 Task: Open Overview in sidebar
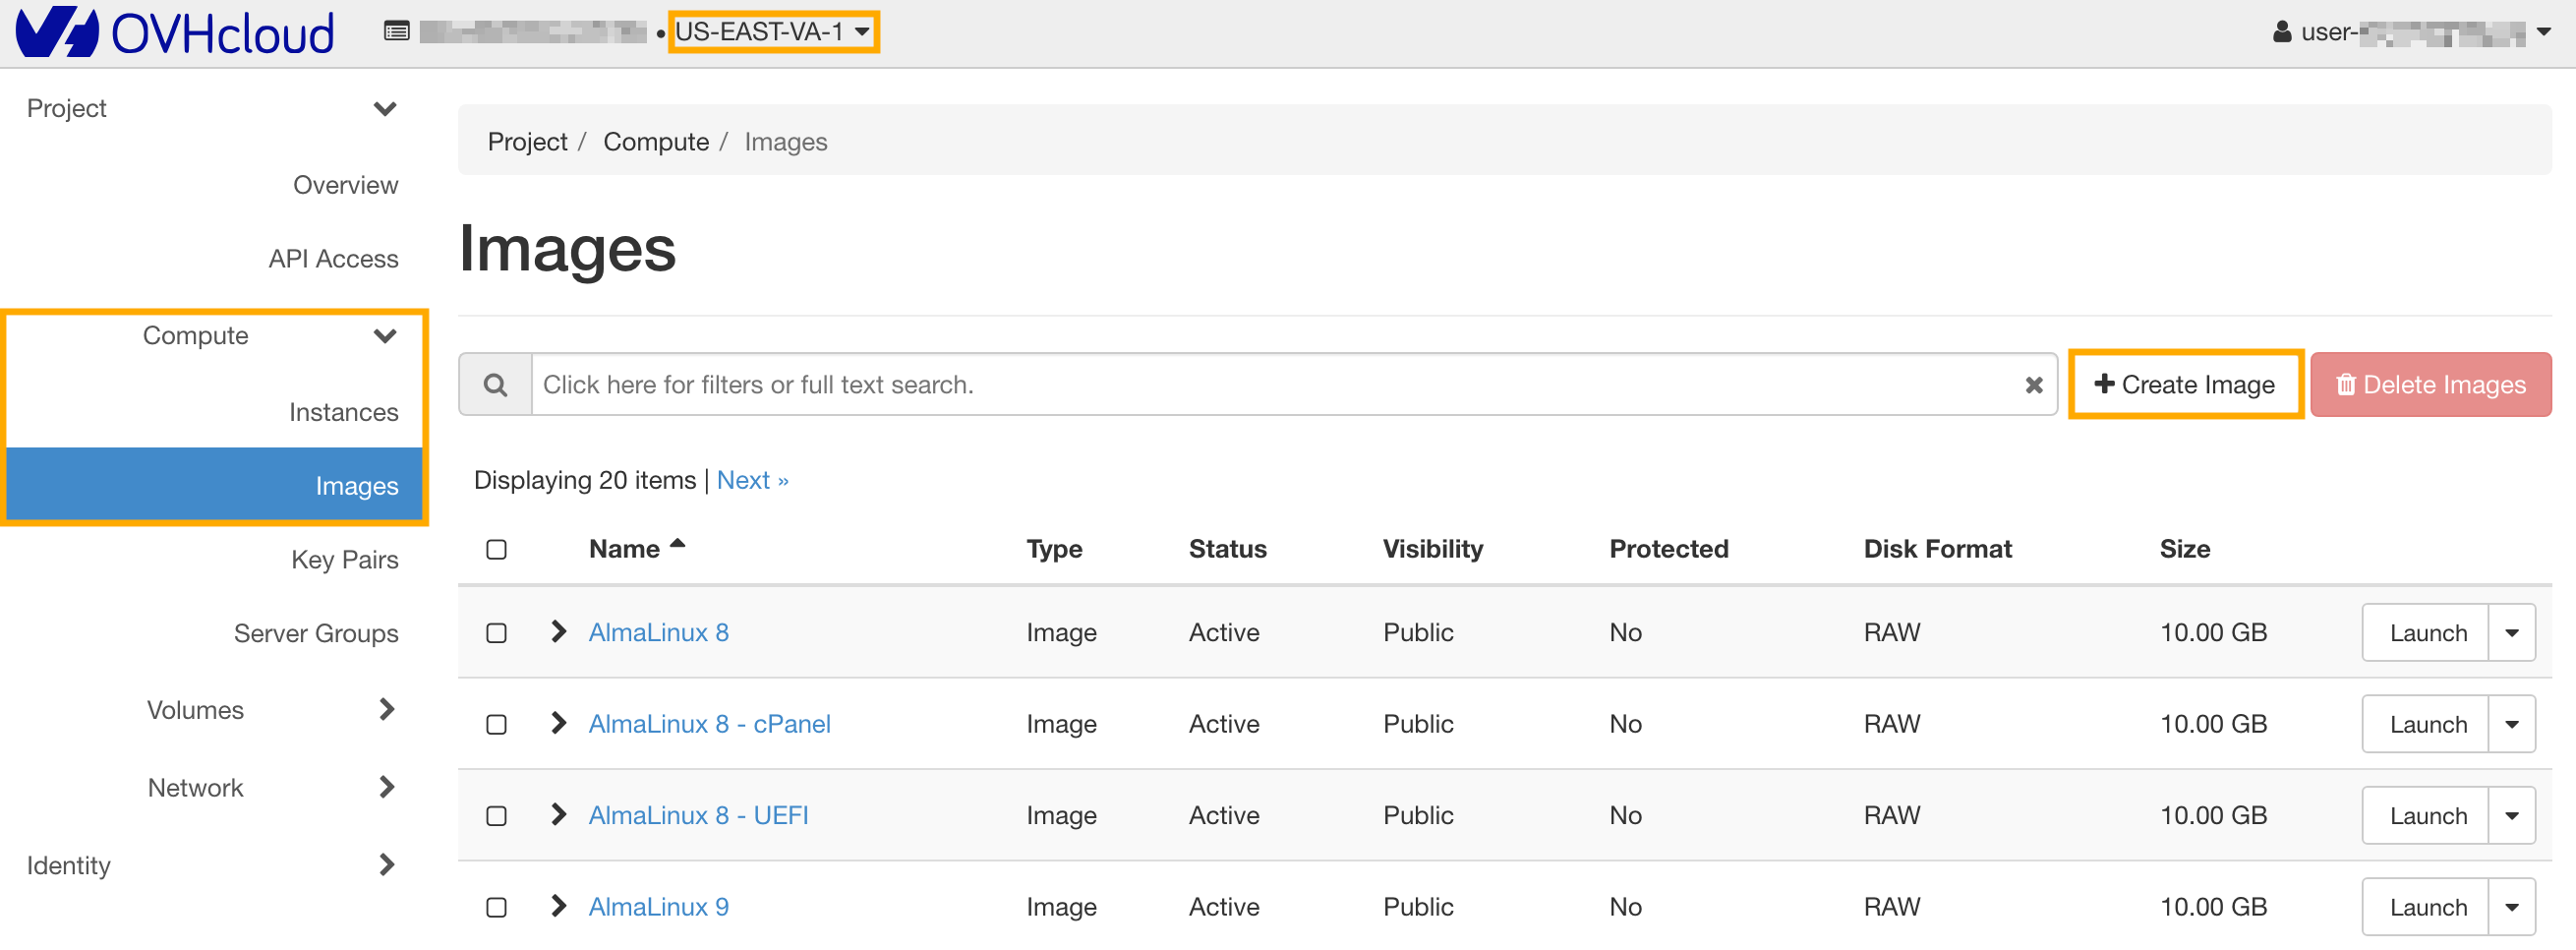[345, 185]
